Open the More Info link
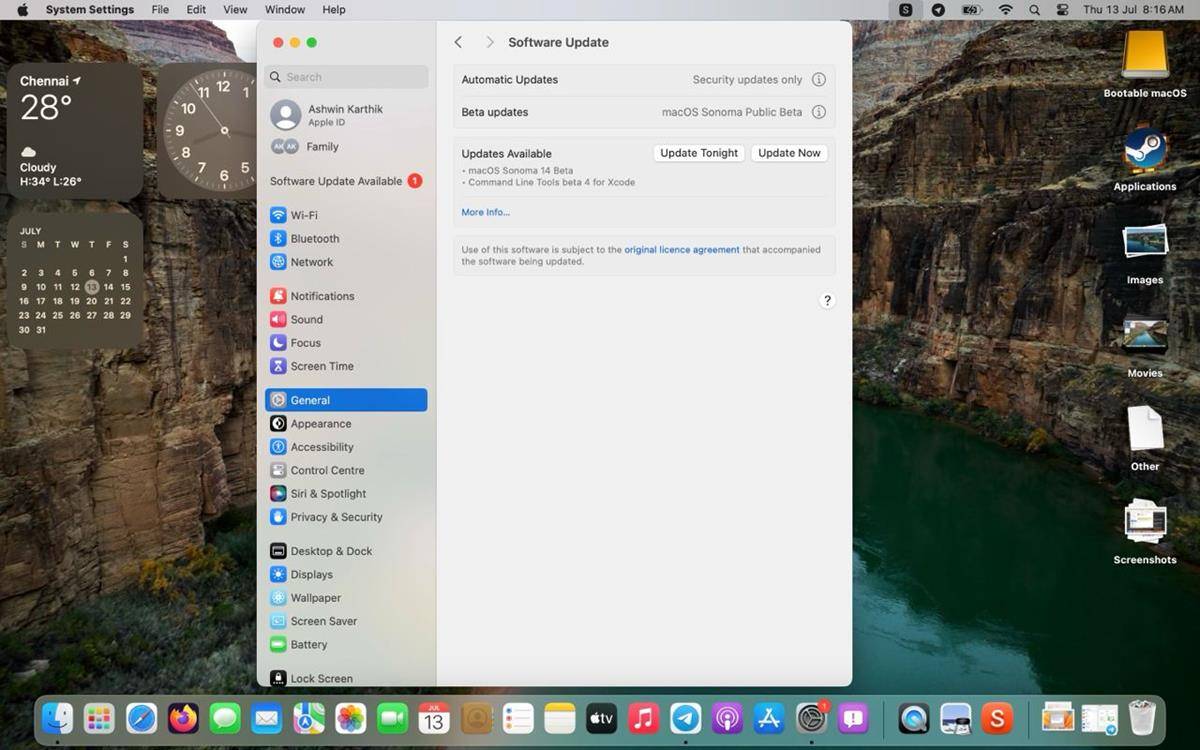The height and width of the screenshot is (750, 1200). click(485, 212)
